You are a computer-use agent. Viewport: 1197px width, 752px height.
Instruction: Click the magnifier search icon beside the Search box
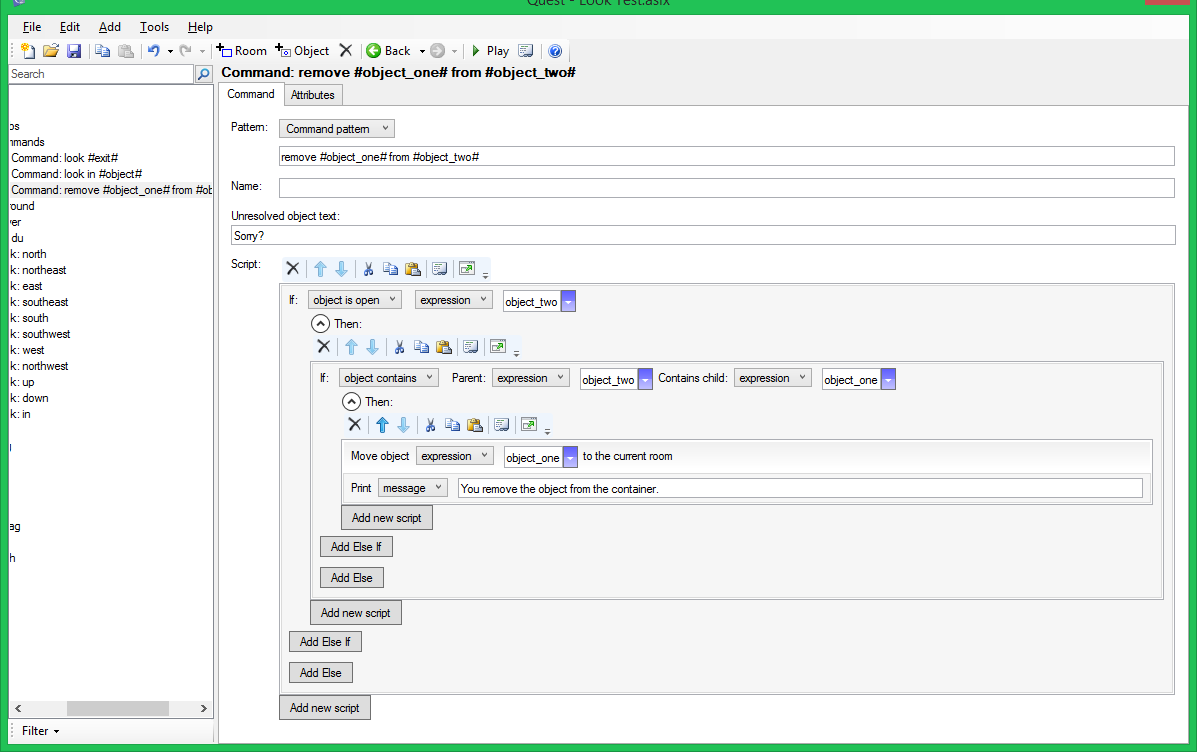[x=204, y=74]
